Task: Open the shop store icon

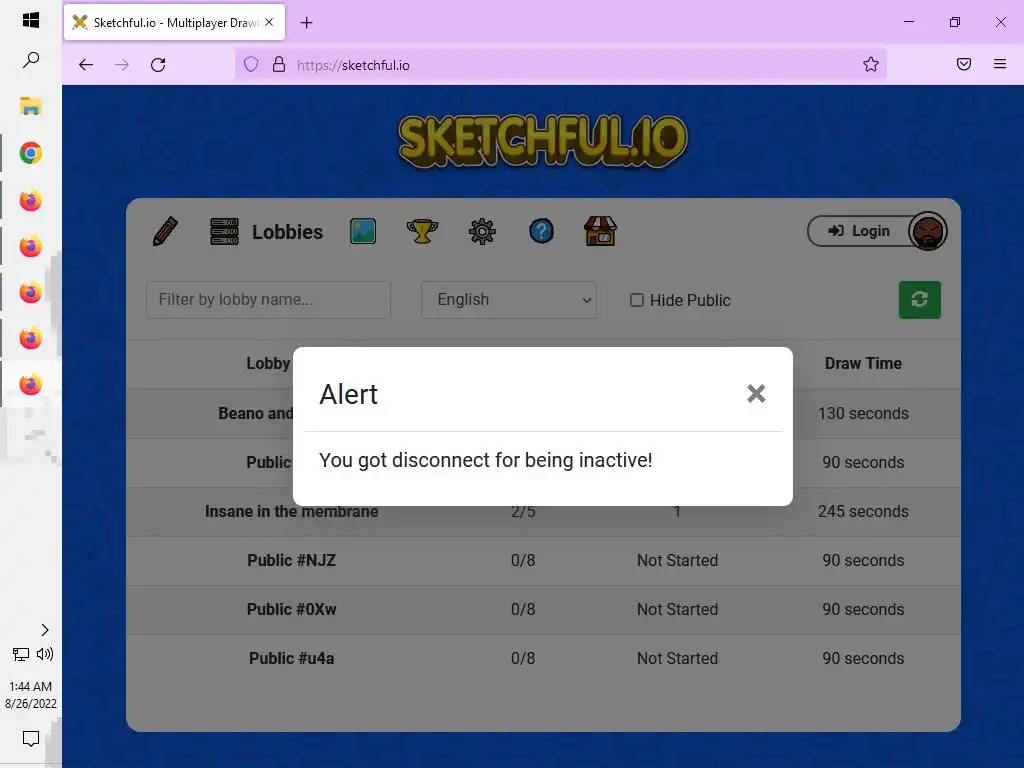Action: tap(600, 231)
